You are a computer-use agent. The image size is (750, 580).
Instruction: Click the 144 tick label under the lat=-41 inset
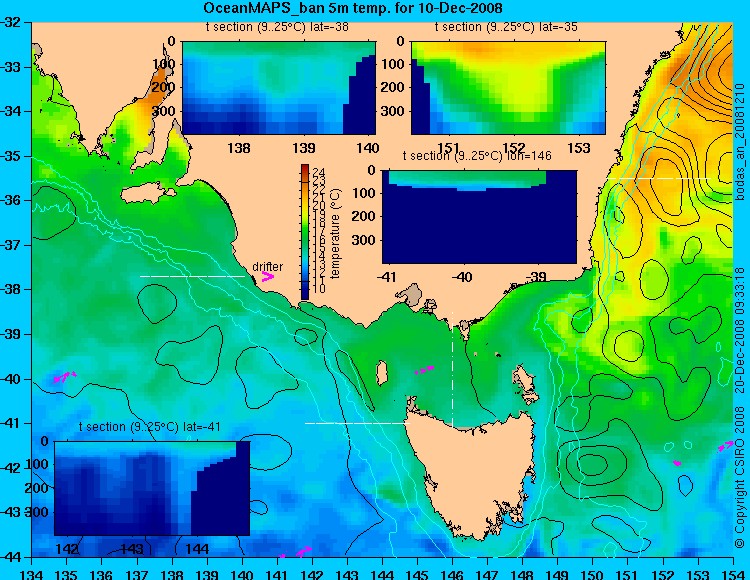(x=197, y=548)
